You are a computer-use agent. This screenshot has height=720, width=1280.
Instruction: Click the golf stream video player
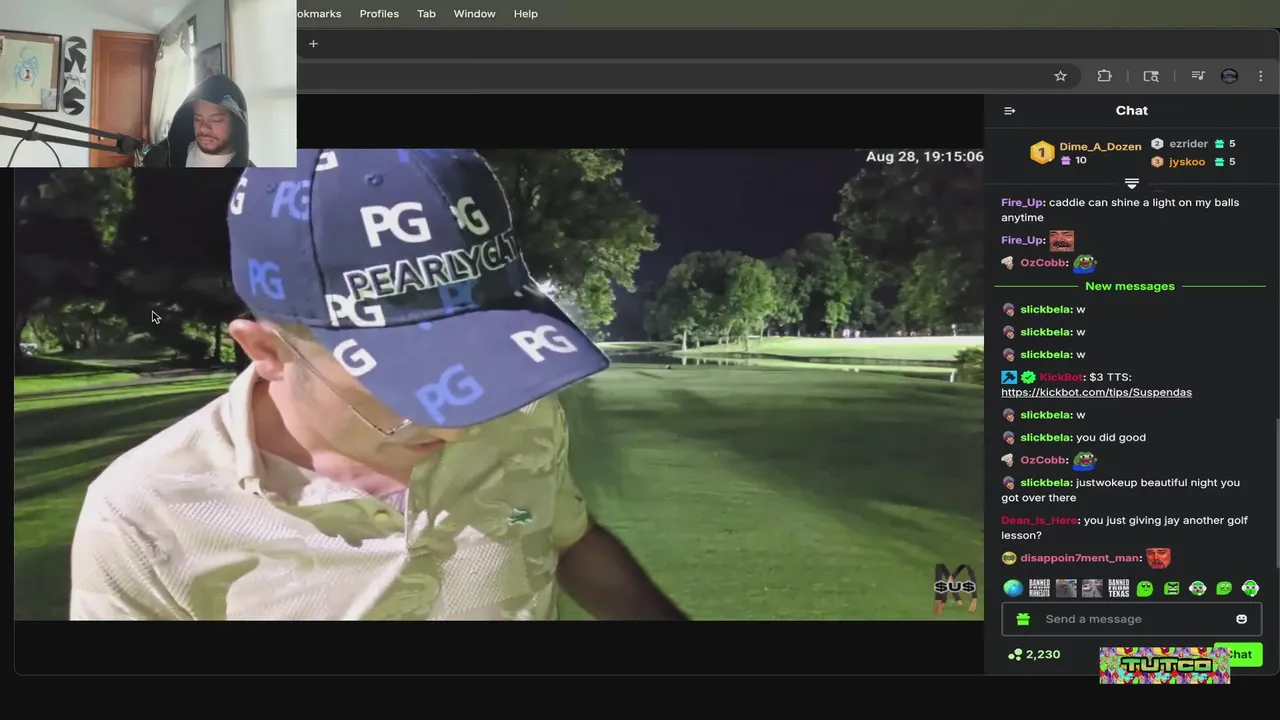[499, 385]
